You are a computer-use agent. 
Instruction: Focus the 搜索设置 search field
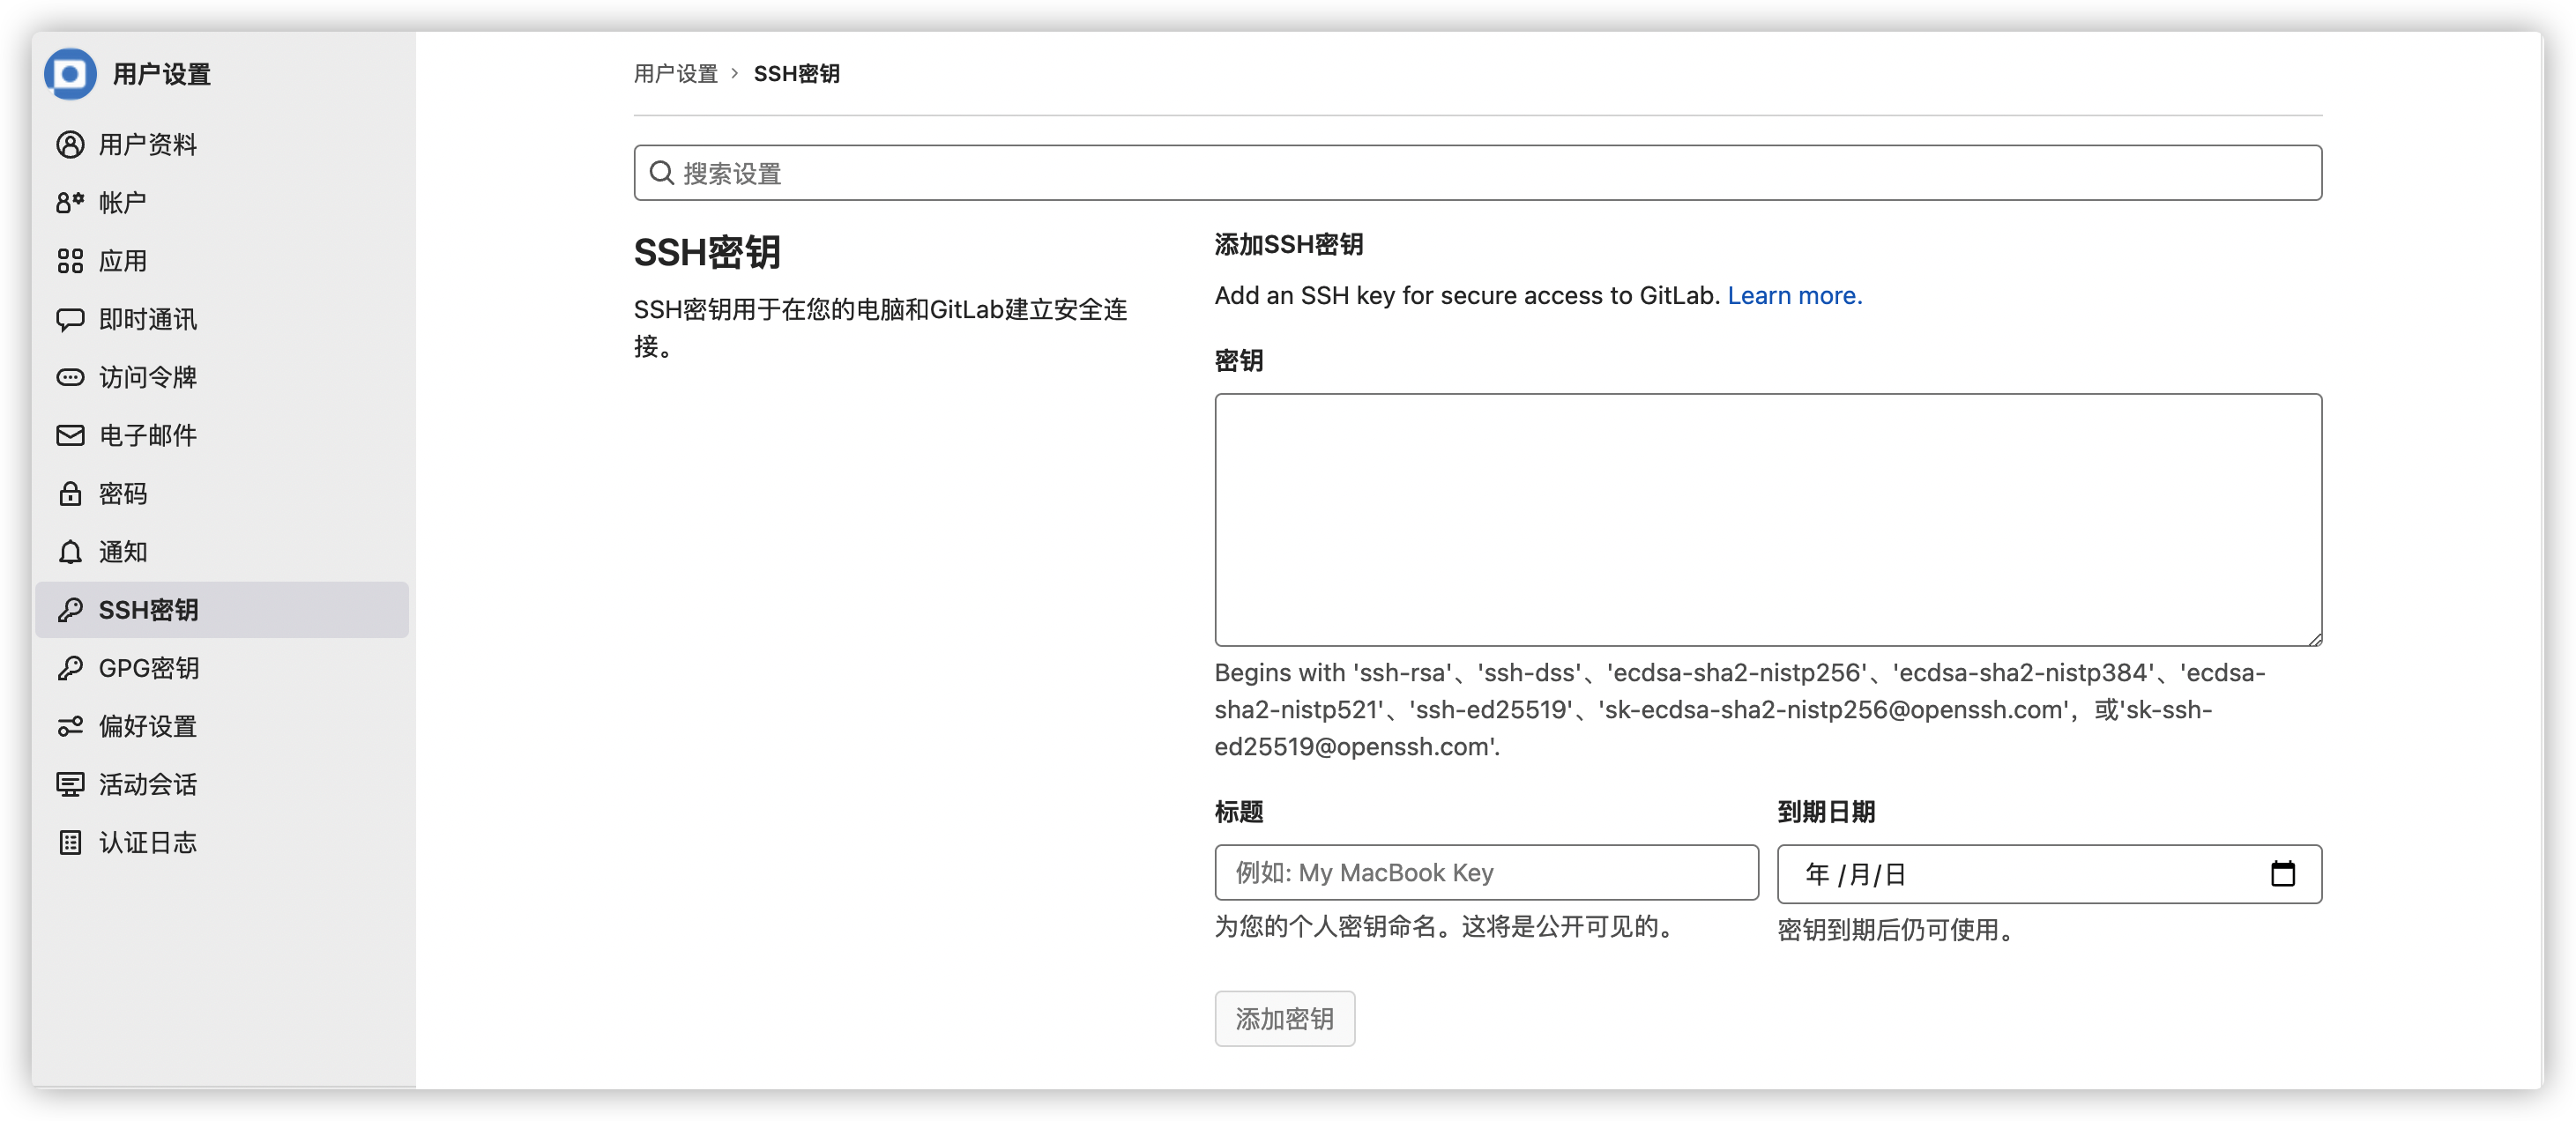1478,173
